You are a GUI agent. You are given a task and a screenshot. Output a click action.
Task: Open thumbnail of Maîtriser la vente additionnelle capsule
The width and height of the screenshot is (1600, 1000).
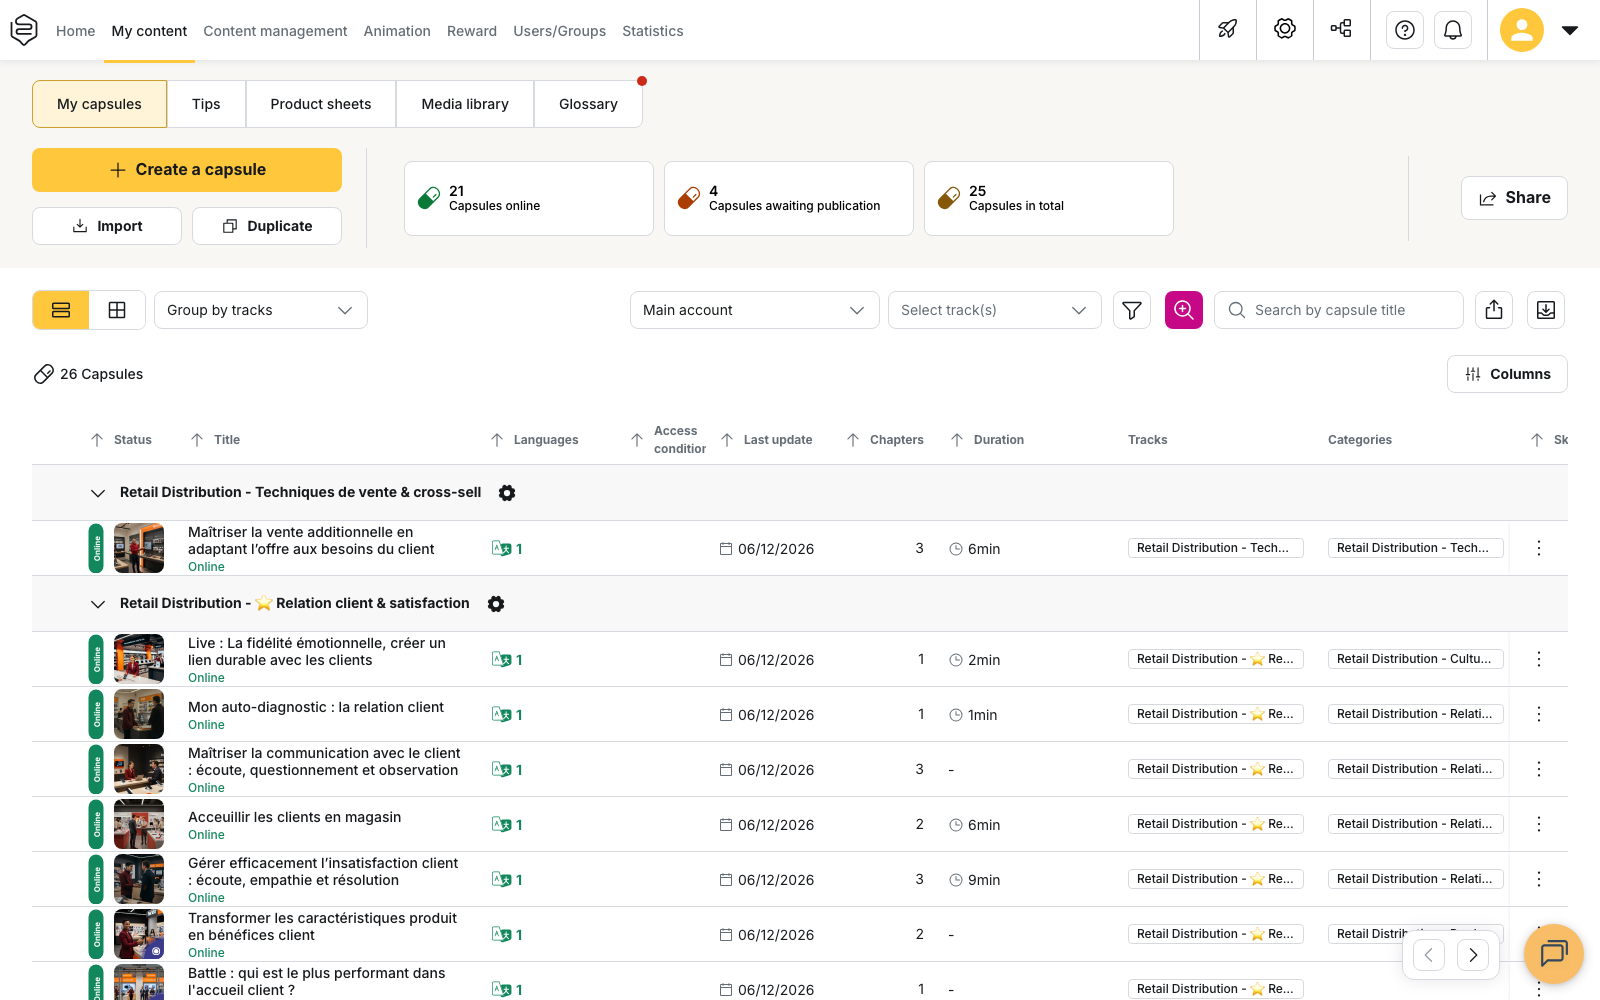(139, 548)
